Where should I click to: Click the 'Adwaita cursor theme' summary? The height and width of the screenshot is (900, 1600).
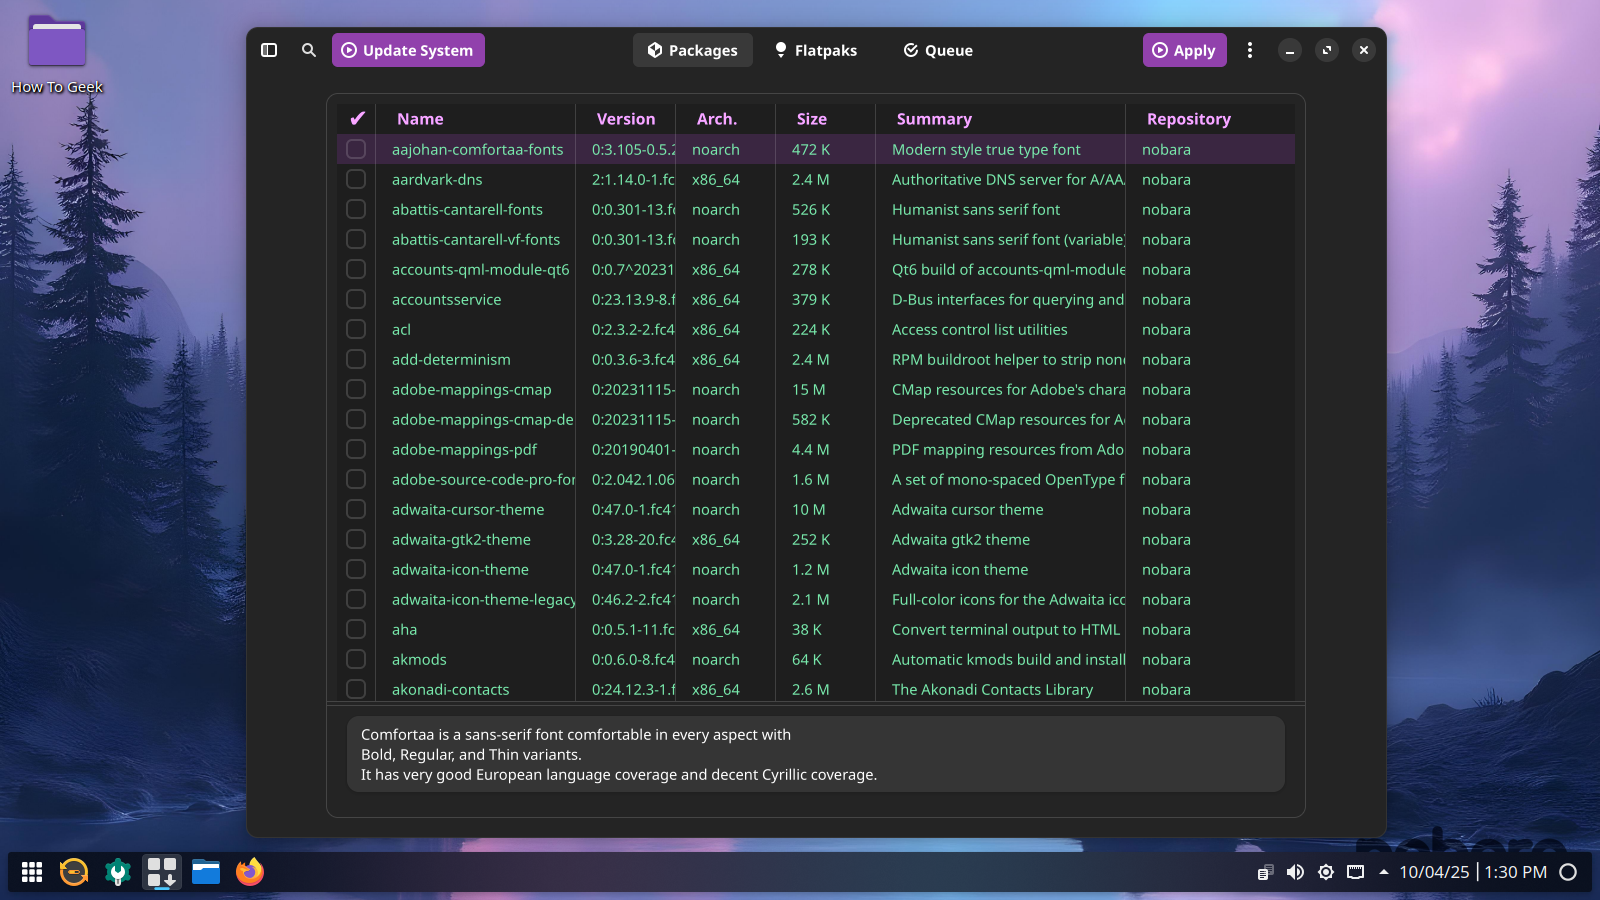tap(968, 509)
